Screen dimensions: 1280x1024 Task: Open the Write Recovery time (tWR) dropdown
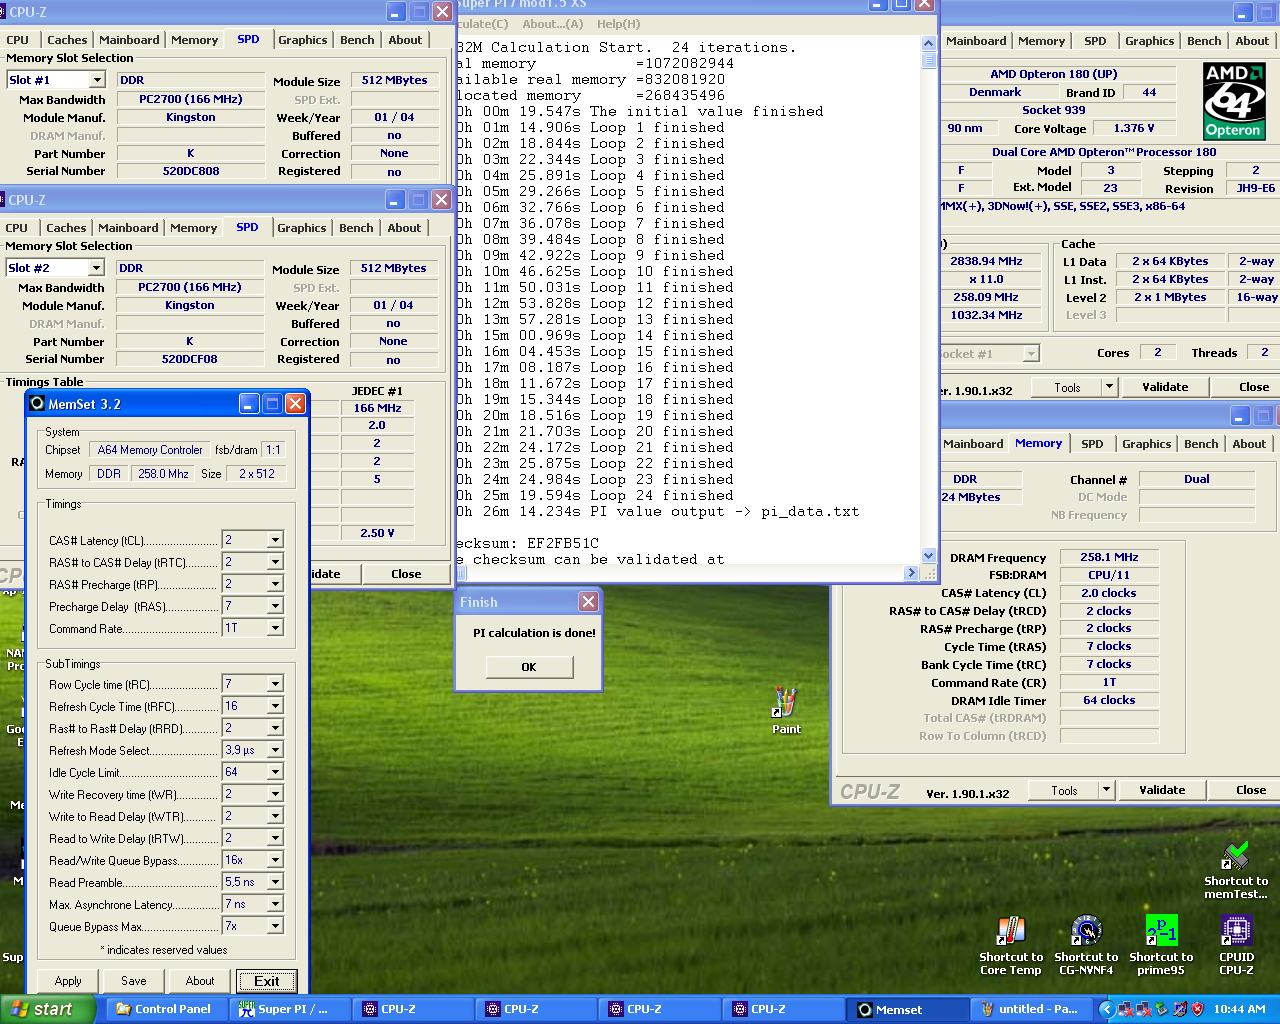pyautogui.click(x=275, y=794)
